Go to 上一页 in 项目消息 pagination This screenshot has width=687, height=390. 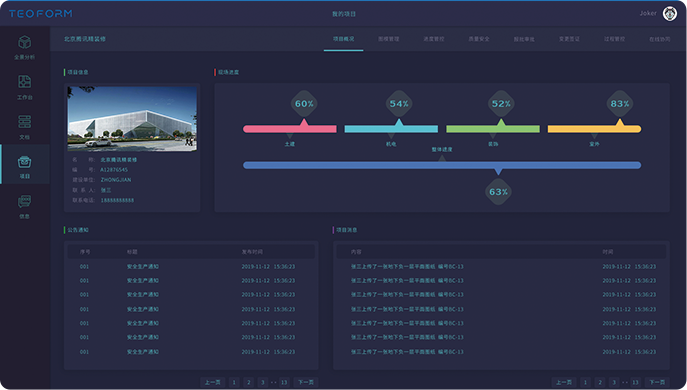(563, 382)
